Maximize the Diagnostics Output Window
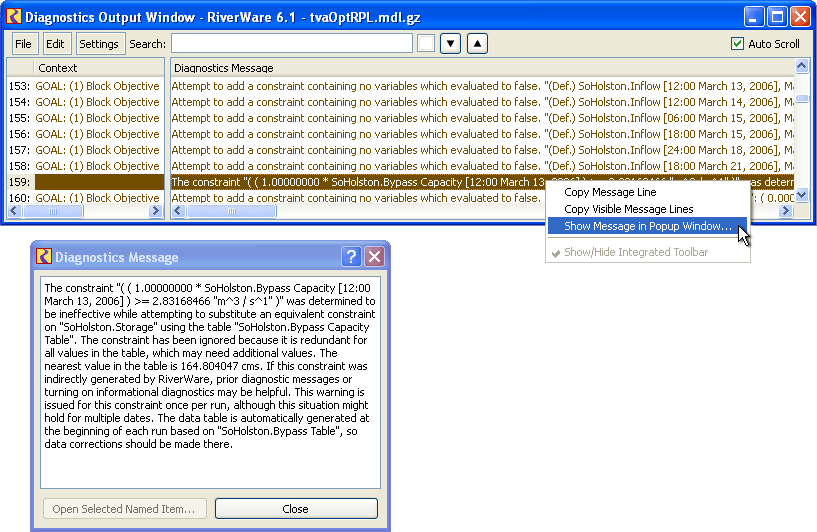The height and width of the screenshot is (532, 817). pos(777,17)
